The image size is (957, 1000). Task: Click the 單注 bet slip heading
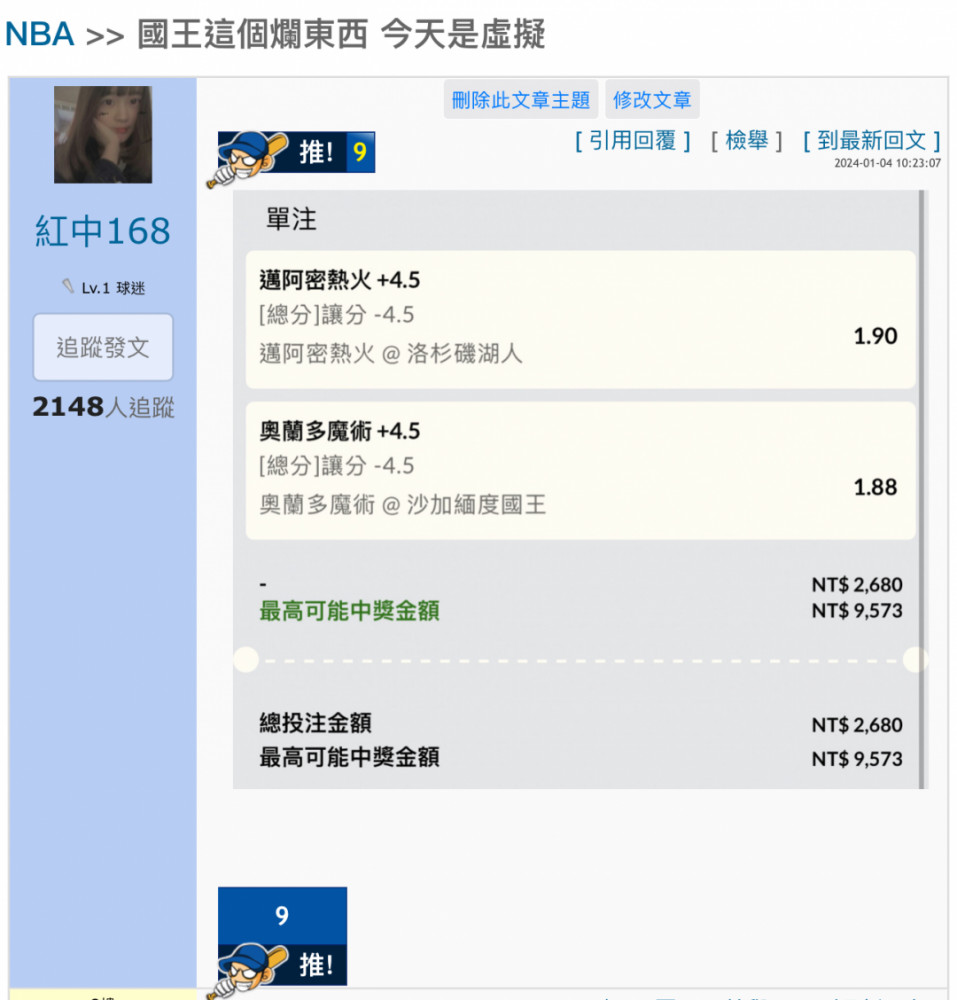tap(291, 219)
